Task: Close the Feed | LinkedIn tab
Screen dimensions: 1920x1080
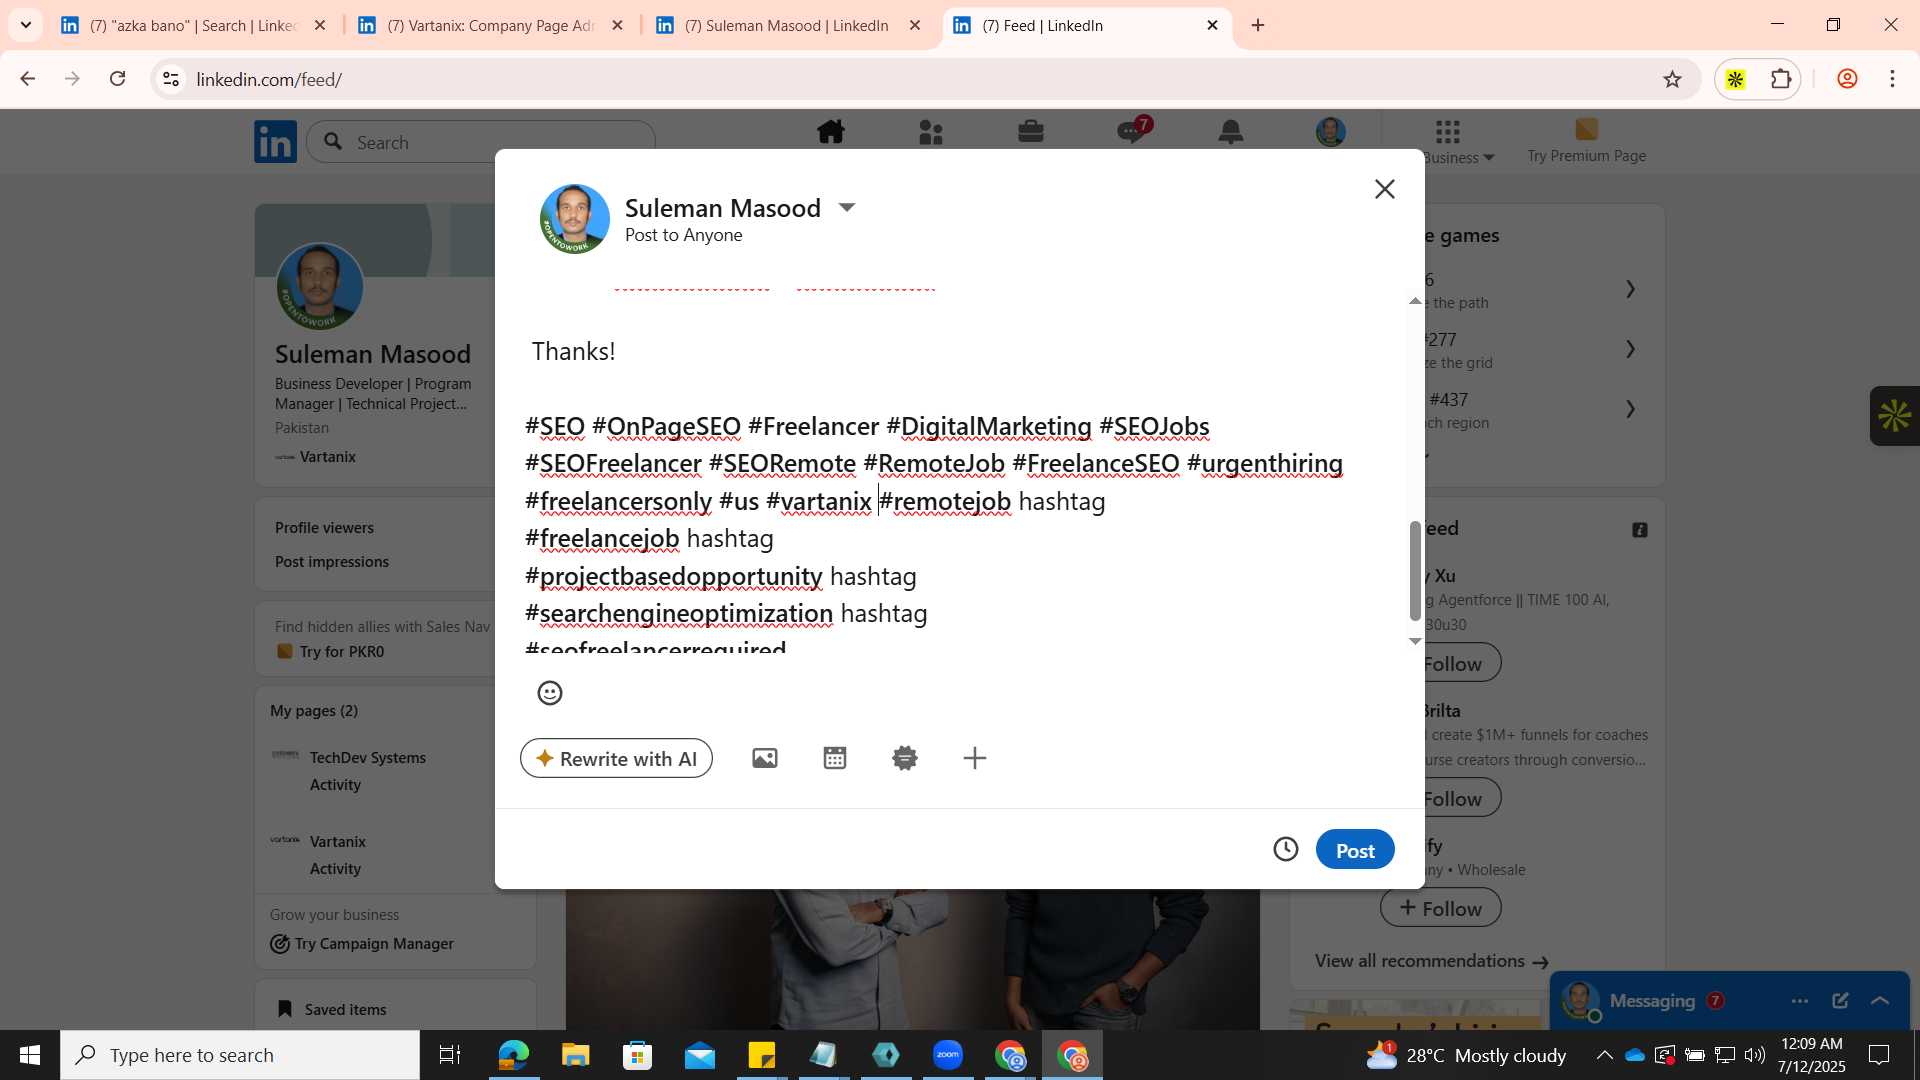Action: tap(1213, 25)
